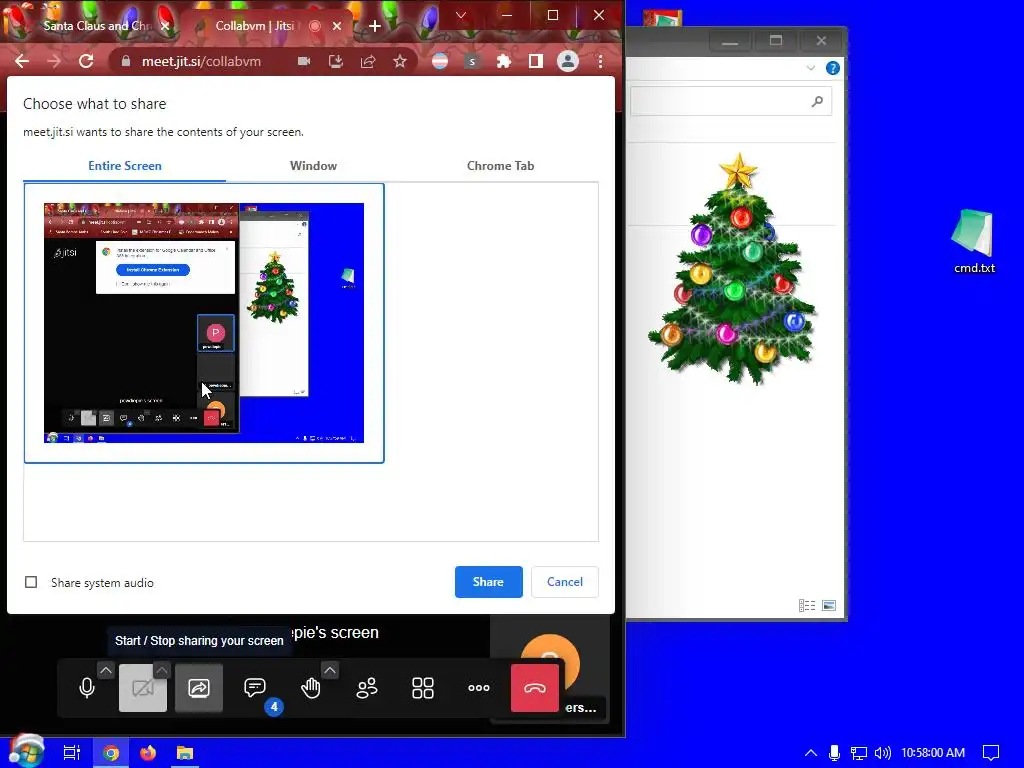Image resolution: width=1024 pixels, height=768 pixels.
Task: Select the entire screen preview thumbnail
Action: tap(204, 323)
